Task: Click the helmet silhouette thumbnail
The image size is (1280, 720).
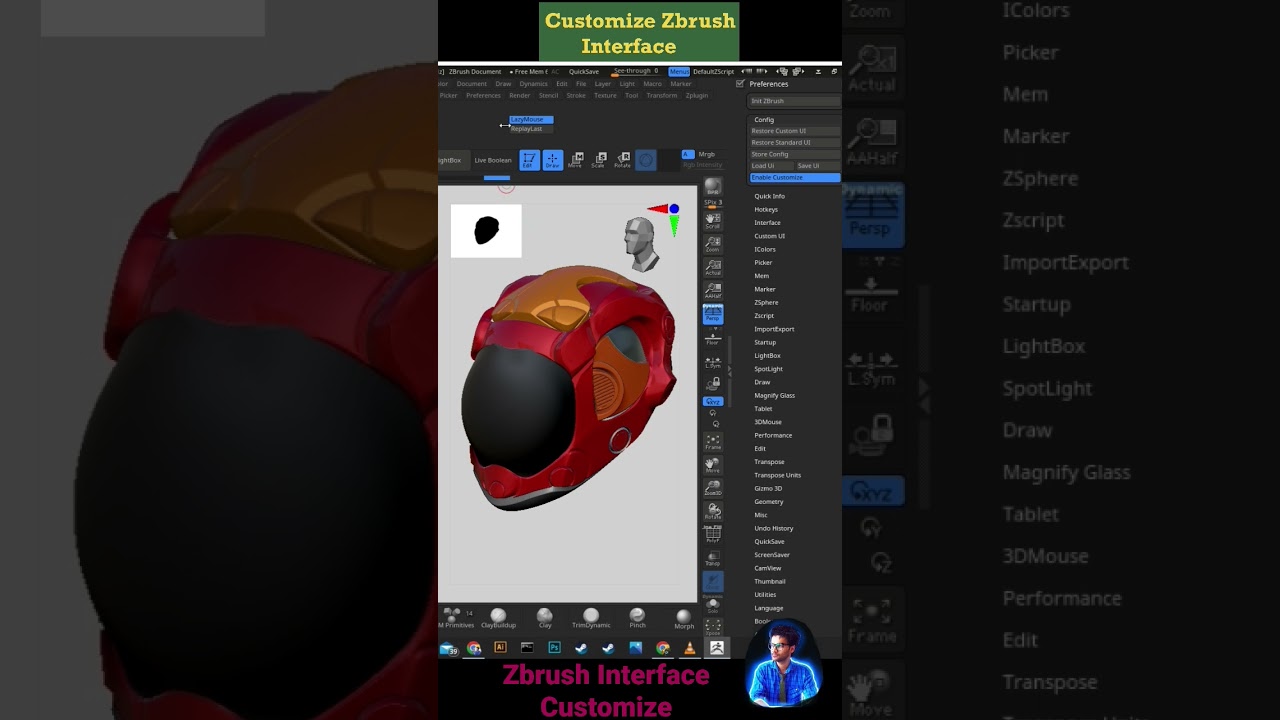Action: click(486, 231)
